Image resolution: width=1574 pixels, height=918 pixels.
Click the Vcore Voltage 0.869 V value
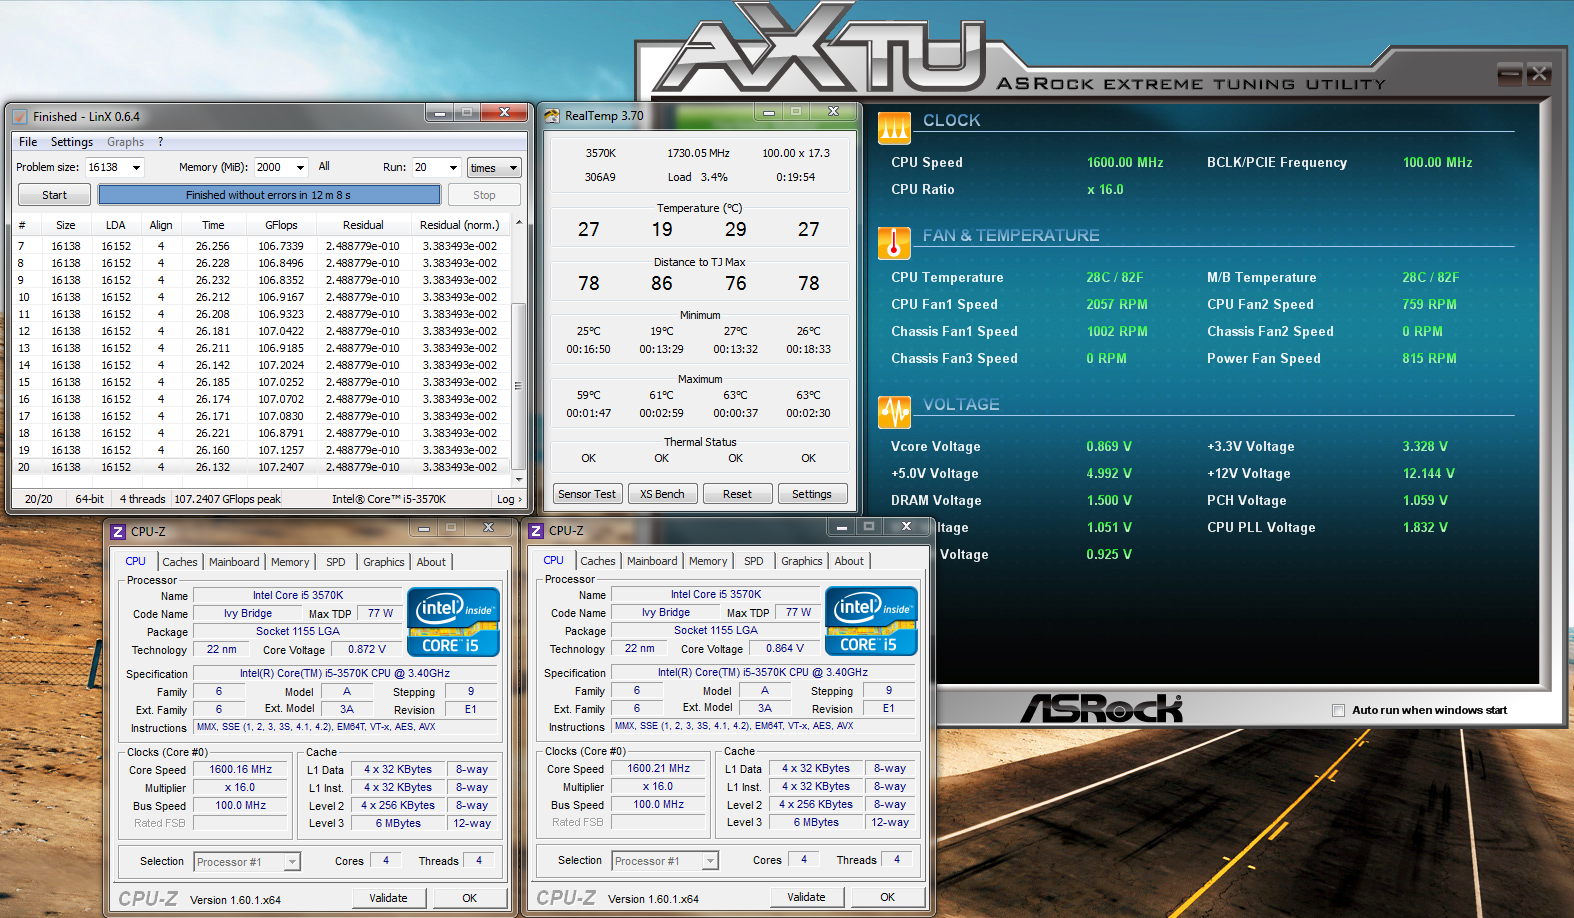coord(1109,446)
